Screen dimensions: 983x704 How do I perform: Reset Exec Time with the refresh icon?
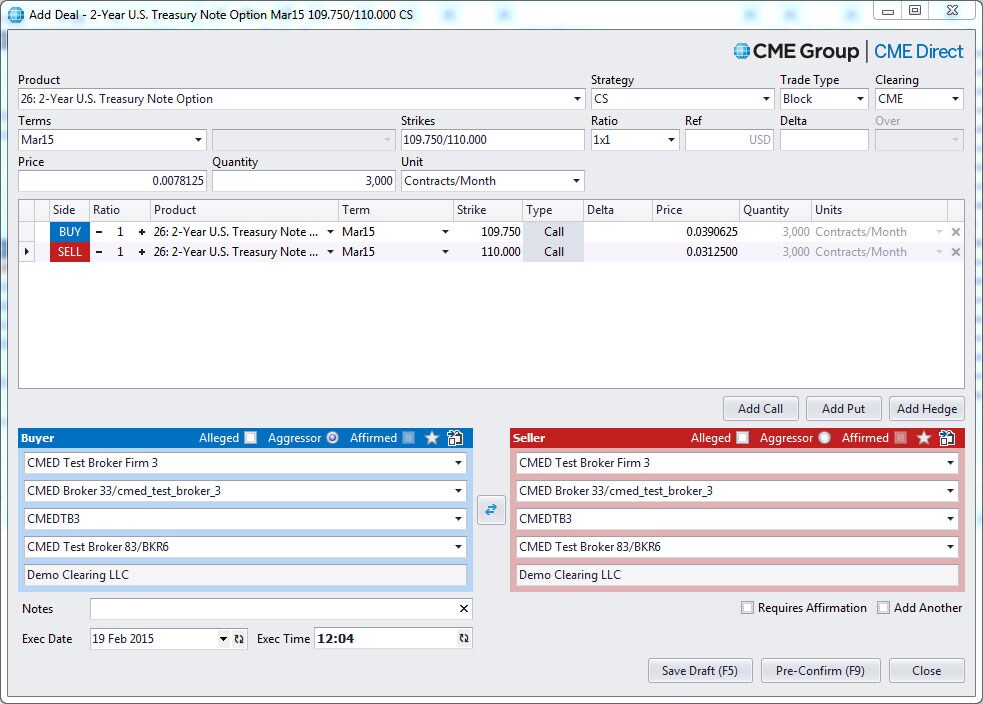464,639
